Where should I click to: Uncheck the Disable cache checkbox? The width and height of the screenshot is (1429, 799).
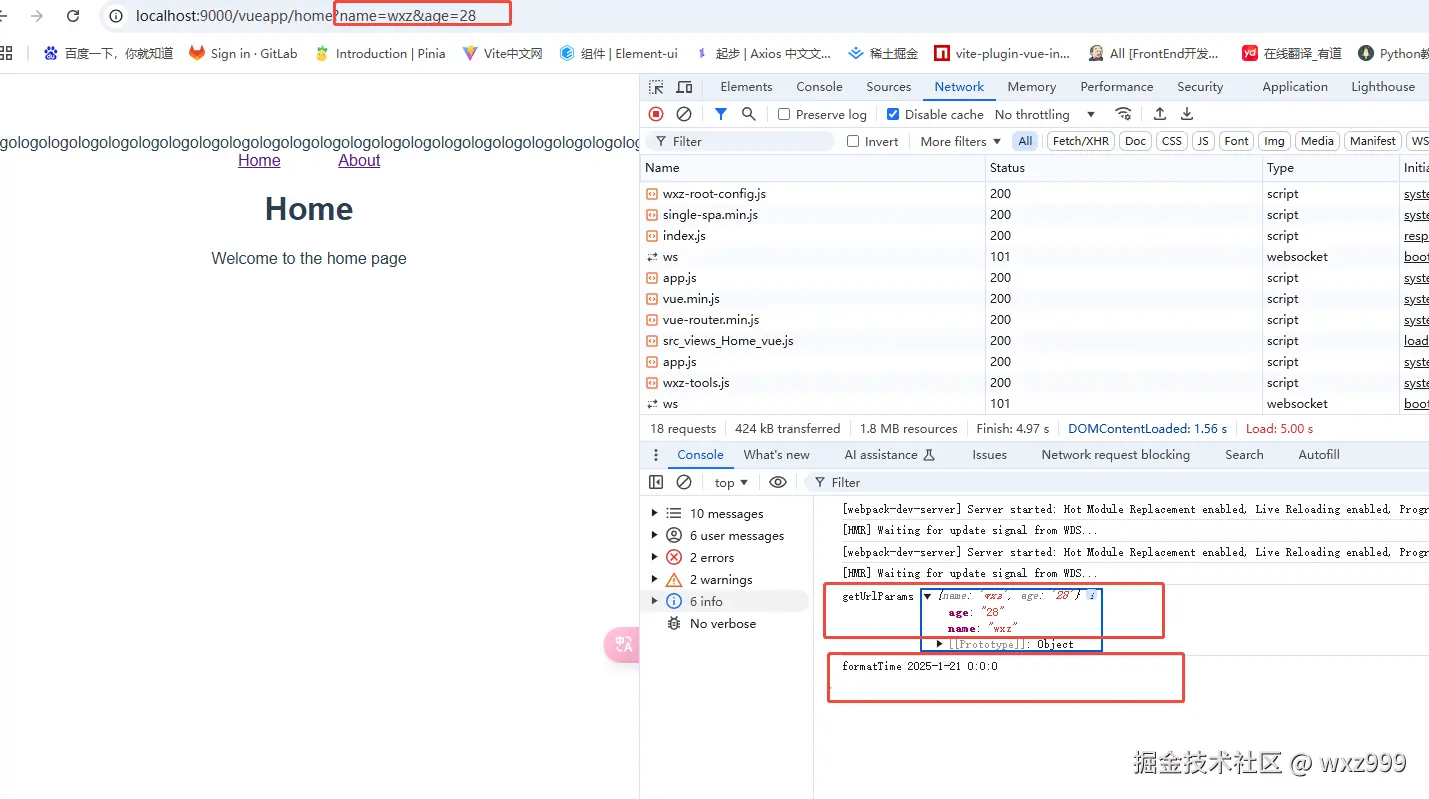point(893,114)
